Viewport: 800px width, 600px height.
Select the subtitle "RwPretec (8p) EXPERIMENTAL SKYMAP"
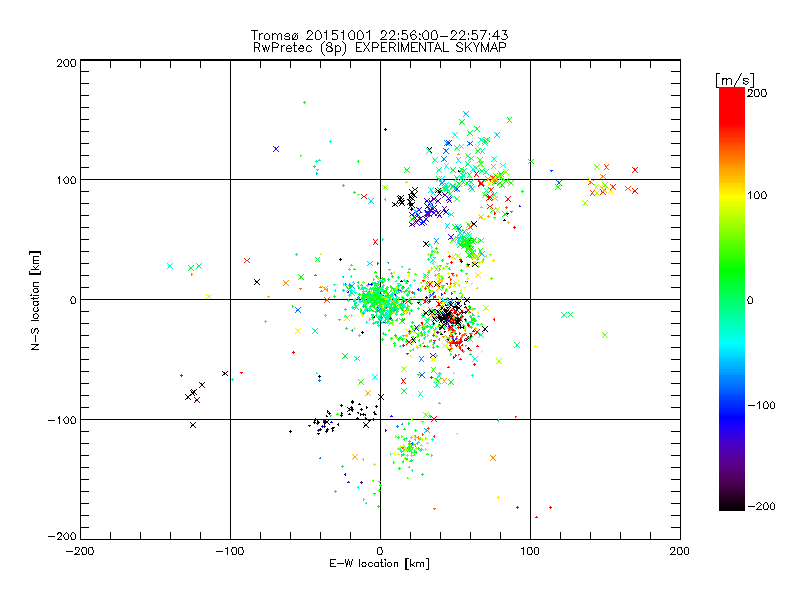[380, 47]
